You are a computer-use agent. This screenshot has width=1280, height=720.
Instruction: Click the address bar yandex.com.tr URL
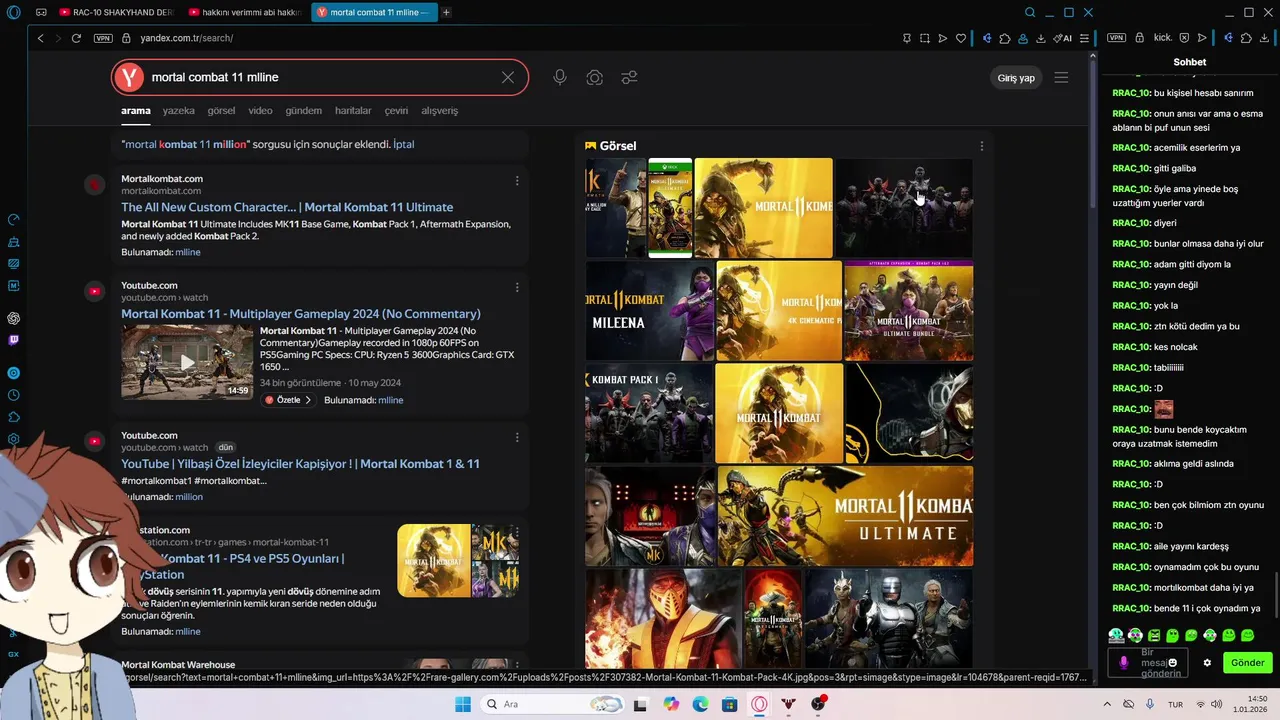[x=186, y=38]
